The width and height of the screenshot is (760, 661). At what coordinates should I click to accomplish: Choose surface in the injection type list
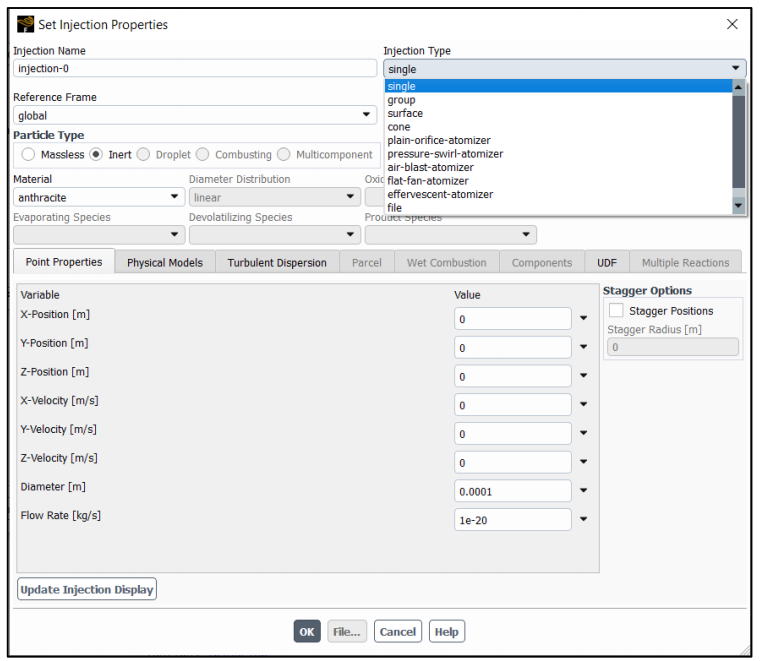tap(558, 113)
